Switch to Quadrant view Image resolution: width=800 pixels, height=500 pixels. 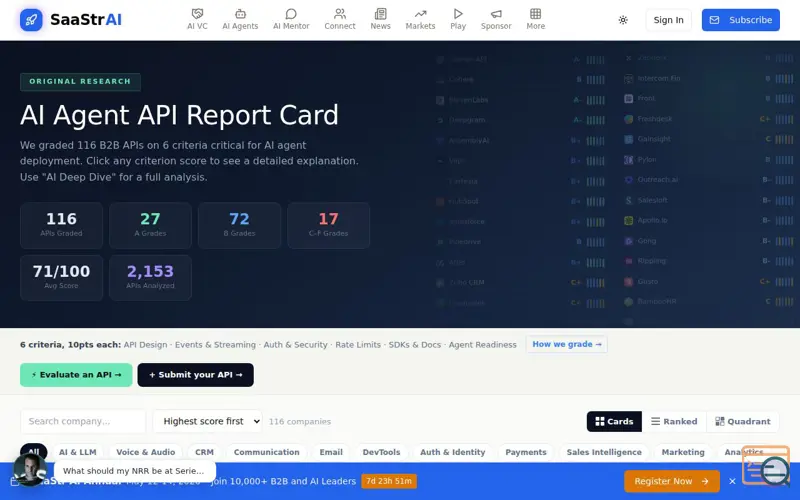(743, 421)
